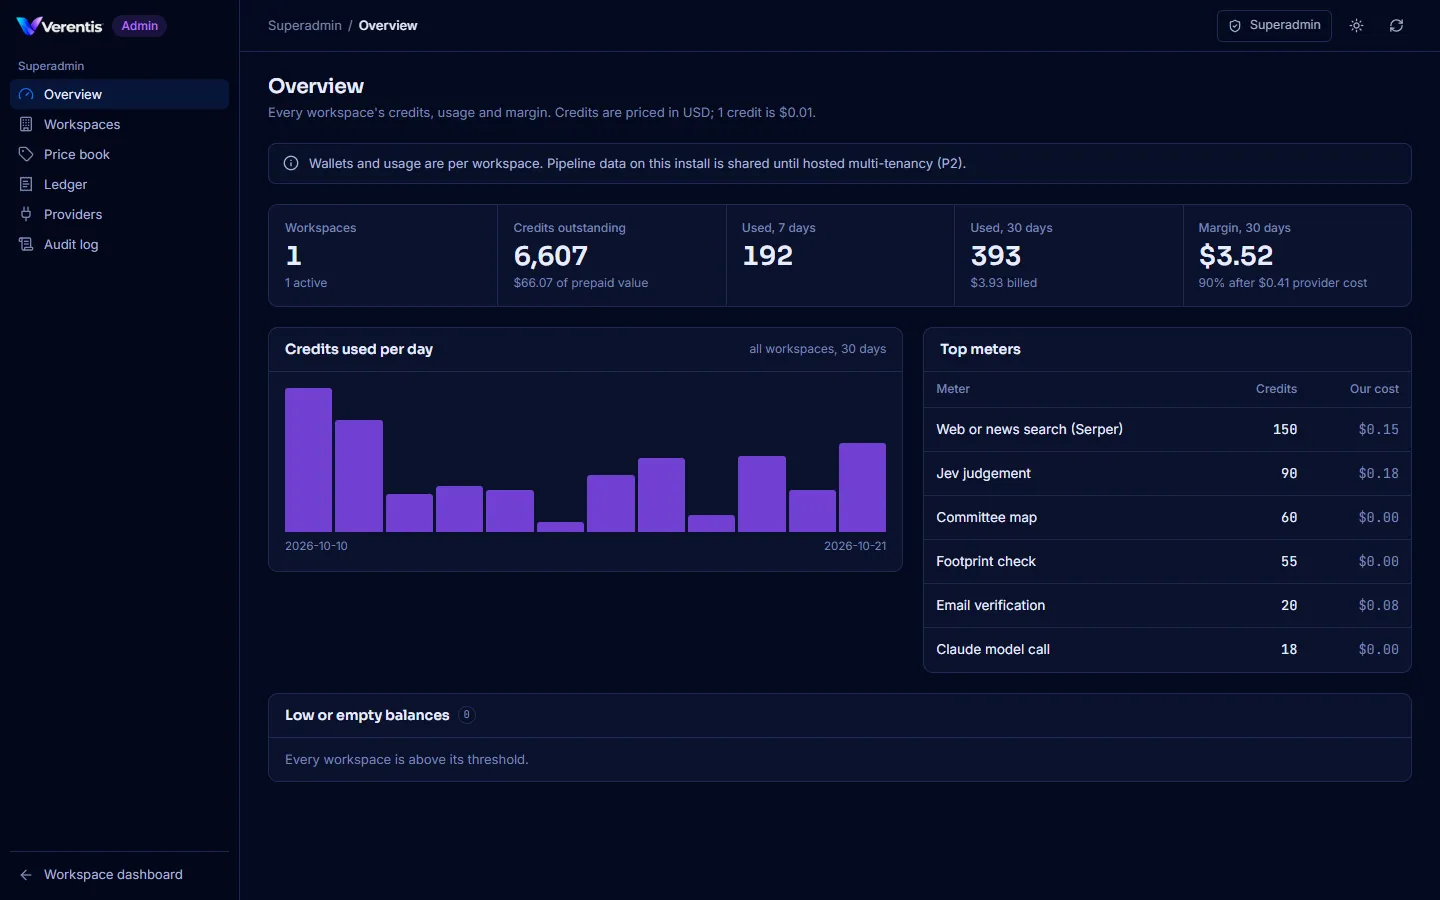Toggle the light/dark theme sun icon
Screen dimensions: 1440x900
[x=1357, y=26]
